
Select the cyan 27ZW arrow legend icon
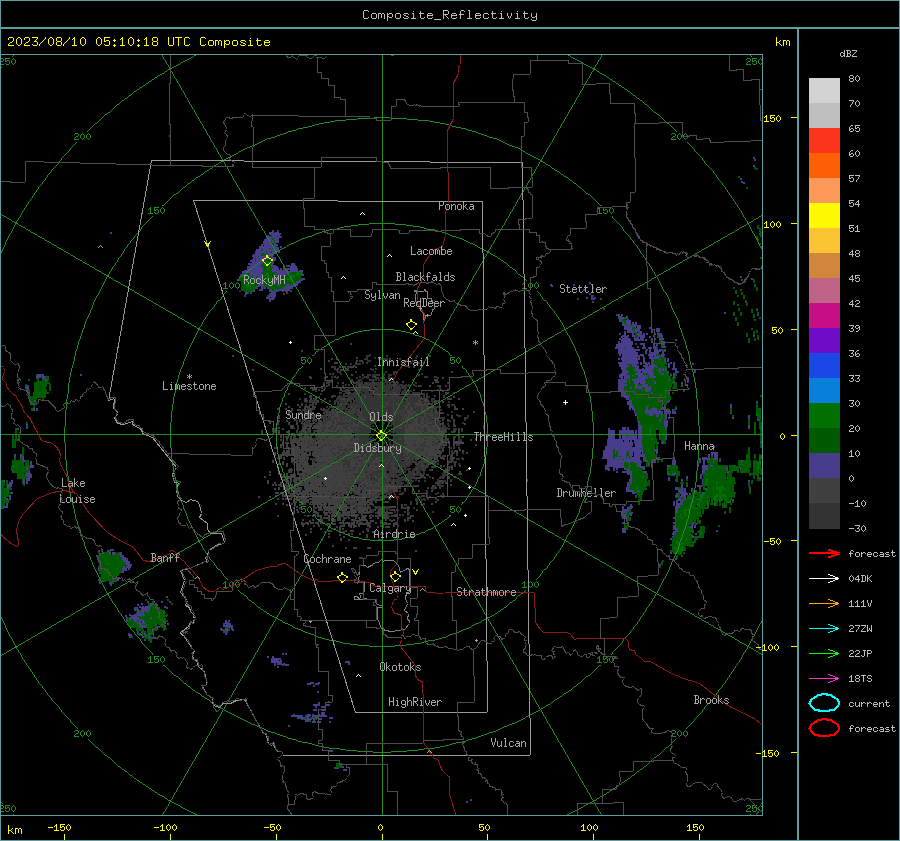coord(824,629)
